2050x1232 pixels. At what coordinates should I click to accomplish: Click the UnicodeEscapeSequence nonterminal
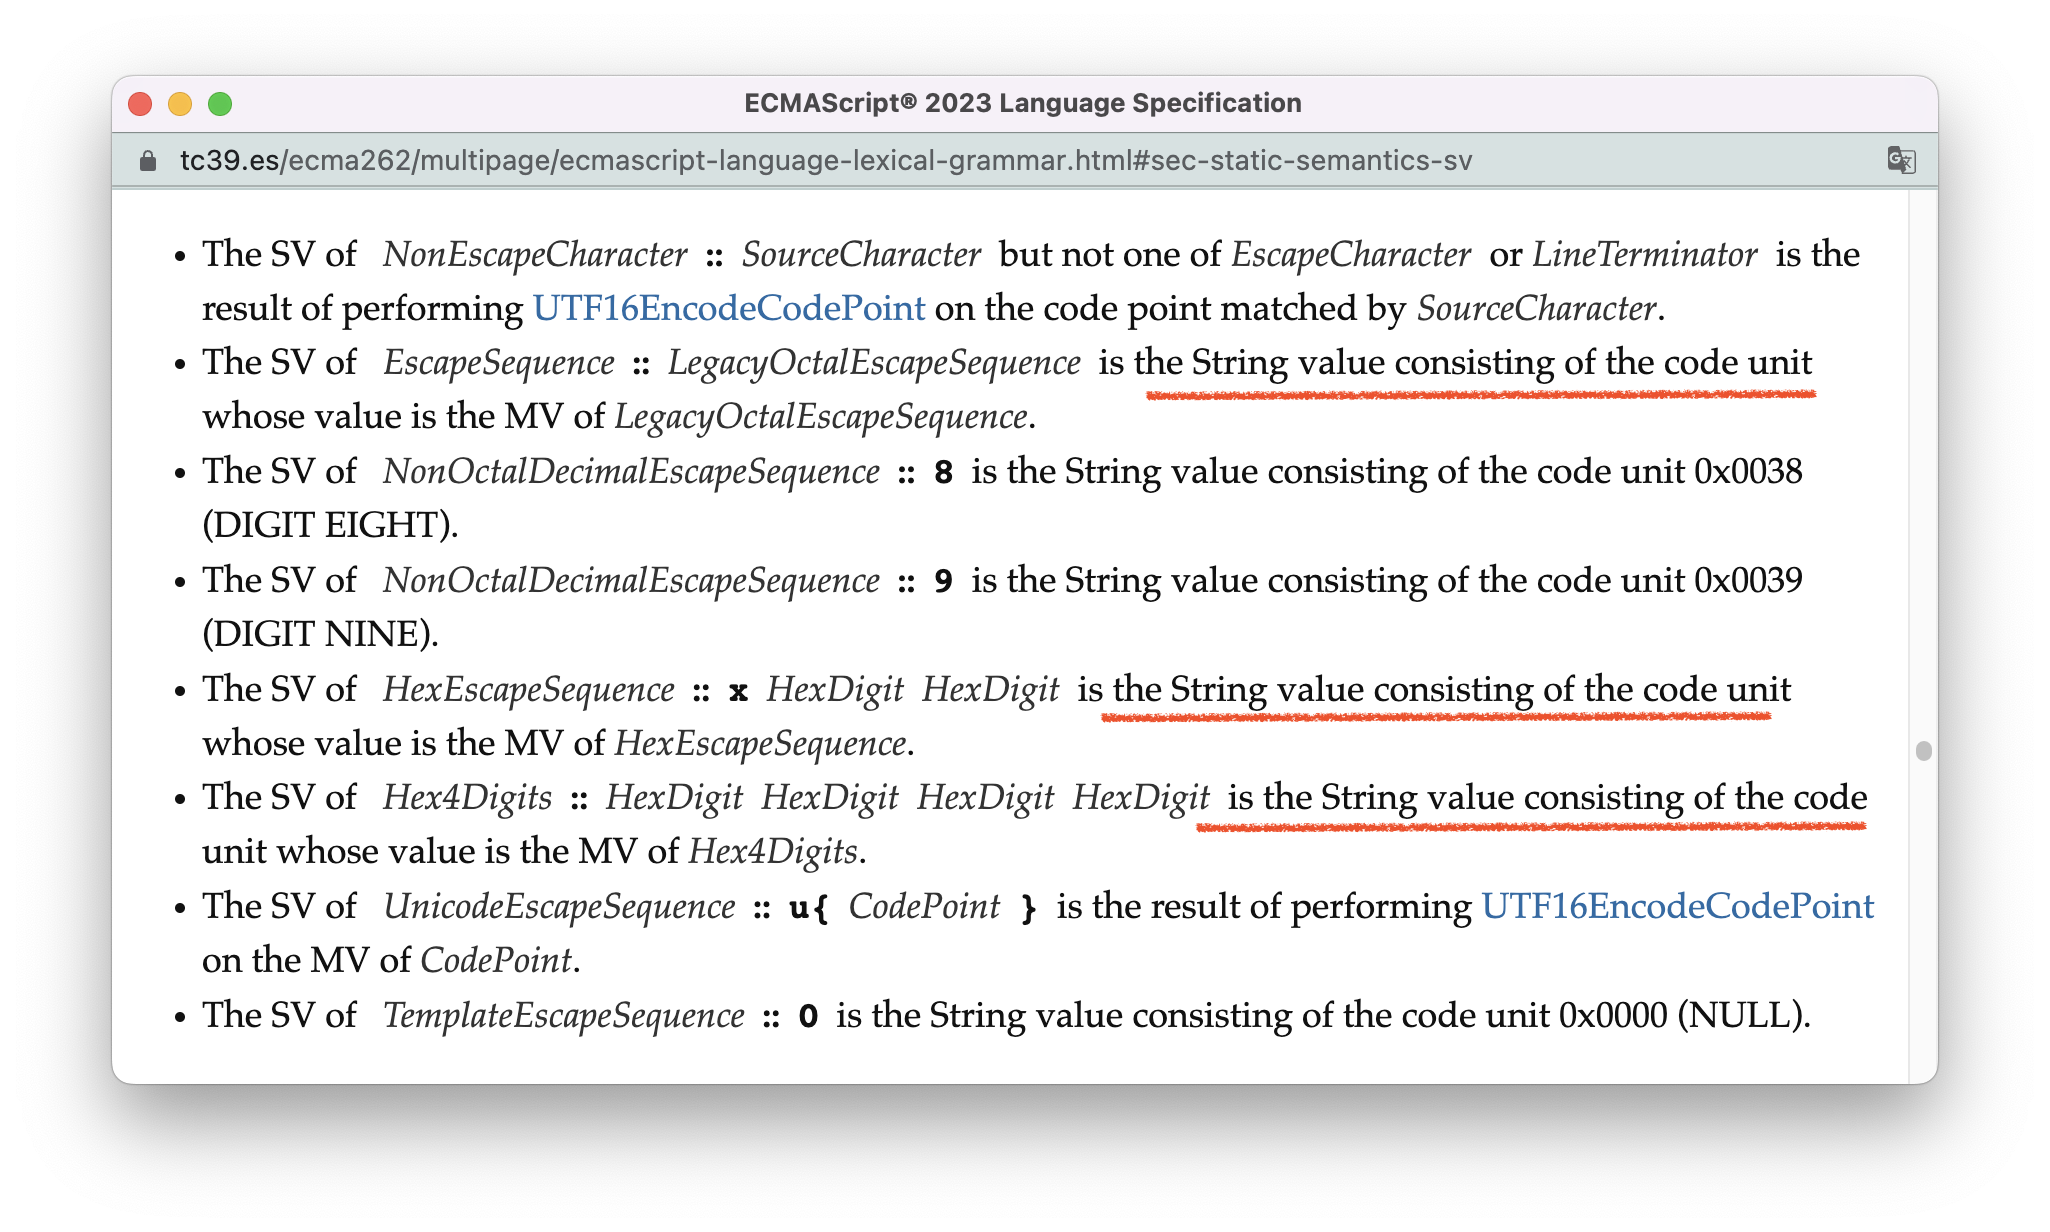click(x=559, y=906)
